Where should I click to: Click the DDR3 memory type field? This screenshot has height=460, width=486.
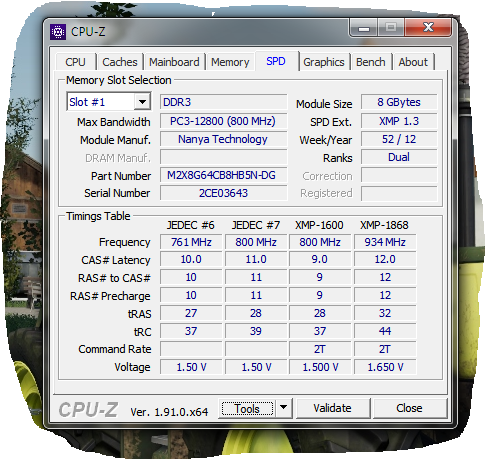tap(223, 102)
